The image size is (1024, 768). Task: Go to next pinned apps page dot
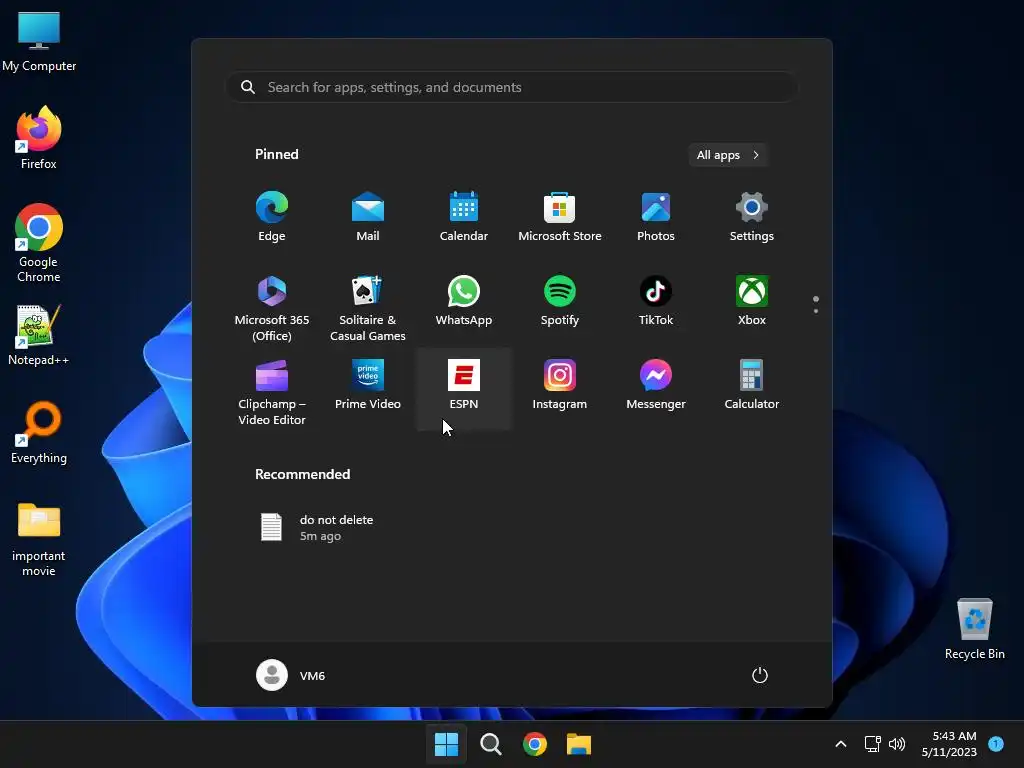pyautogui.click(x=816, y=311)
